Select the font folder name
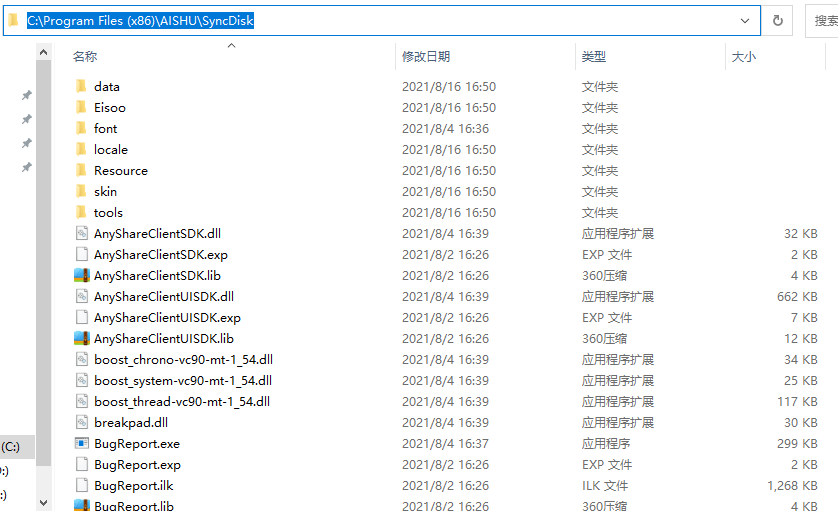 click(x=105, y=128)
